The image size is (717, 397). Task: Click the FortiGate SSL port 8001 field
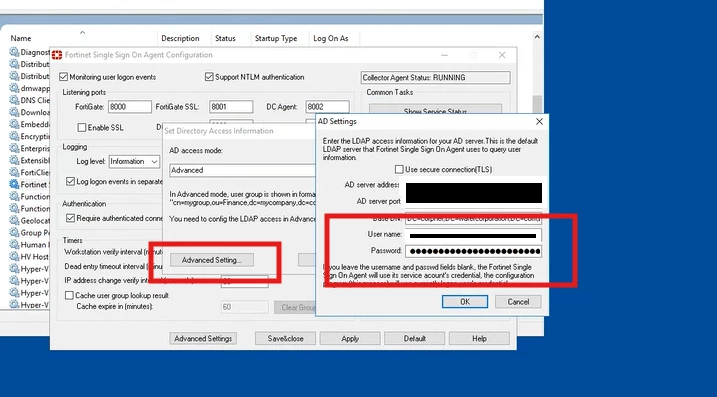coord(231,107)
